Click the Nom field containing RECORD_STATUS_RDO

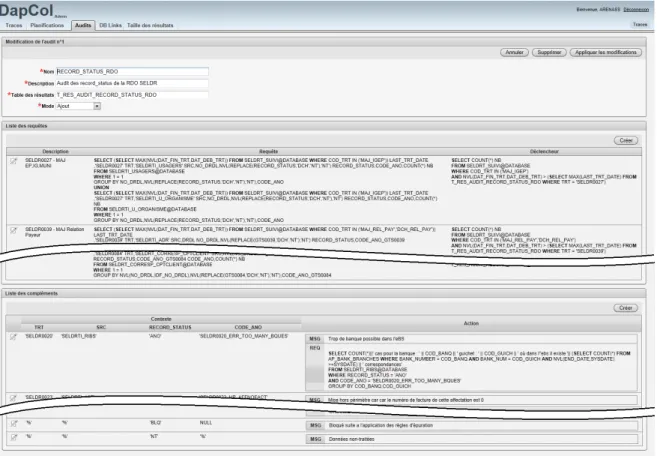point(132,72)
